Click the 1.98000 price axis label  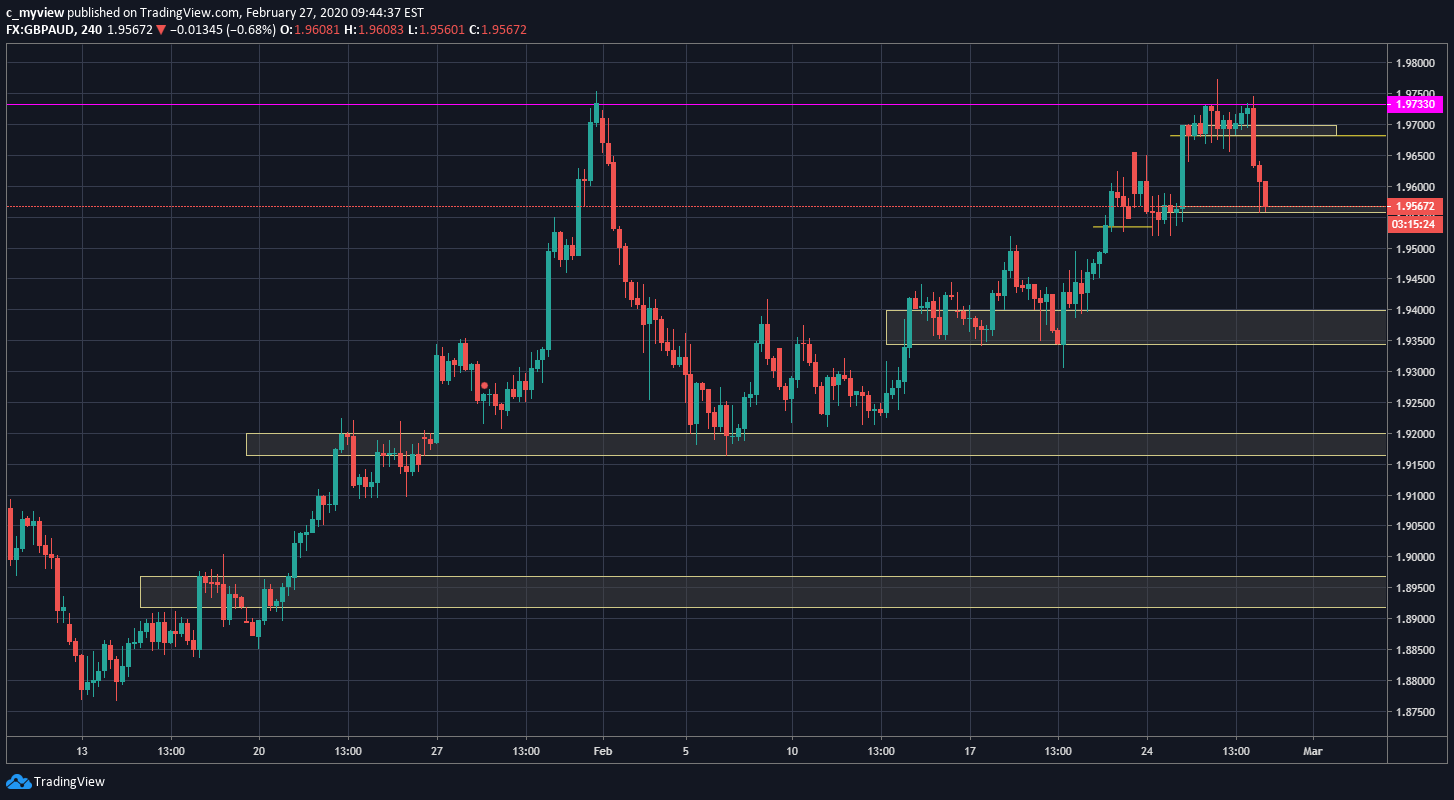tap(1415, 63)
